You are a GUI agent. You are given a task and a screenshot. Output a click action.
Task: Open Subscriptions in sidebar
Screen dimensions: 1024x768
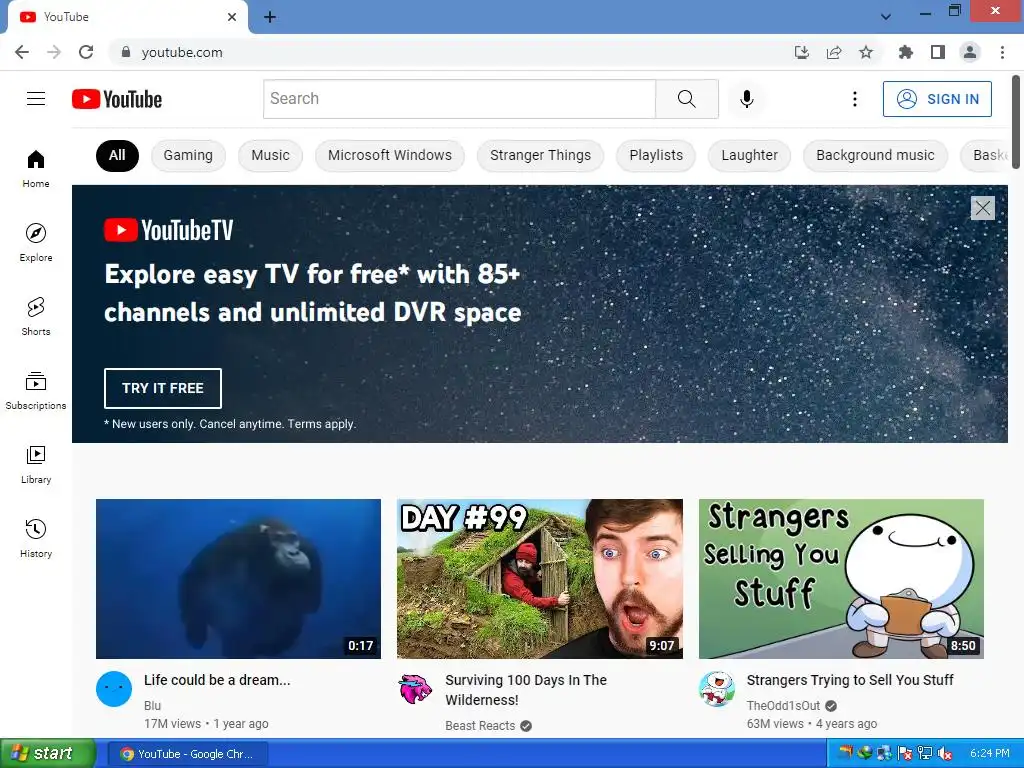(36, 391)
